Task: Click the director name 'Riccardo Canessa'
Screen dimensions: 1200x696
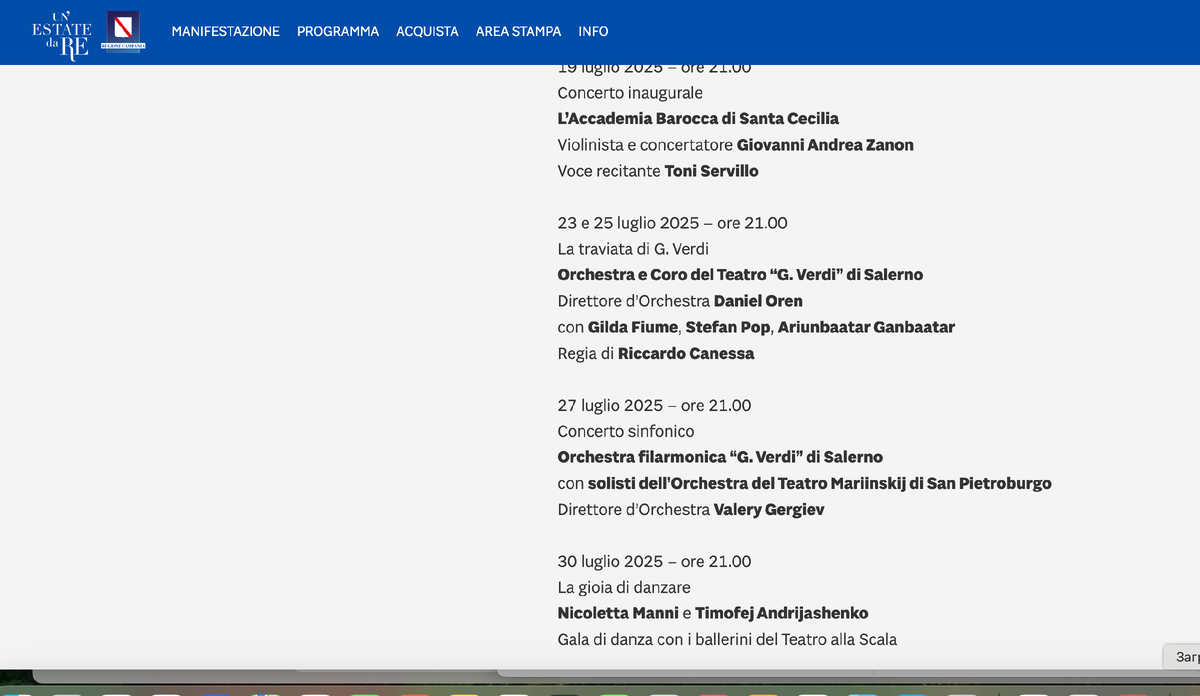Action: click(686, 353)
